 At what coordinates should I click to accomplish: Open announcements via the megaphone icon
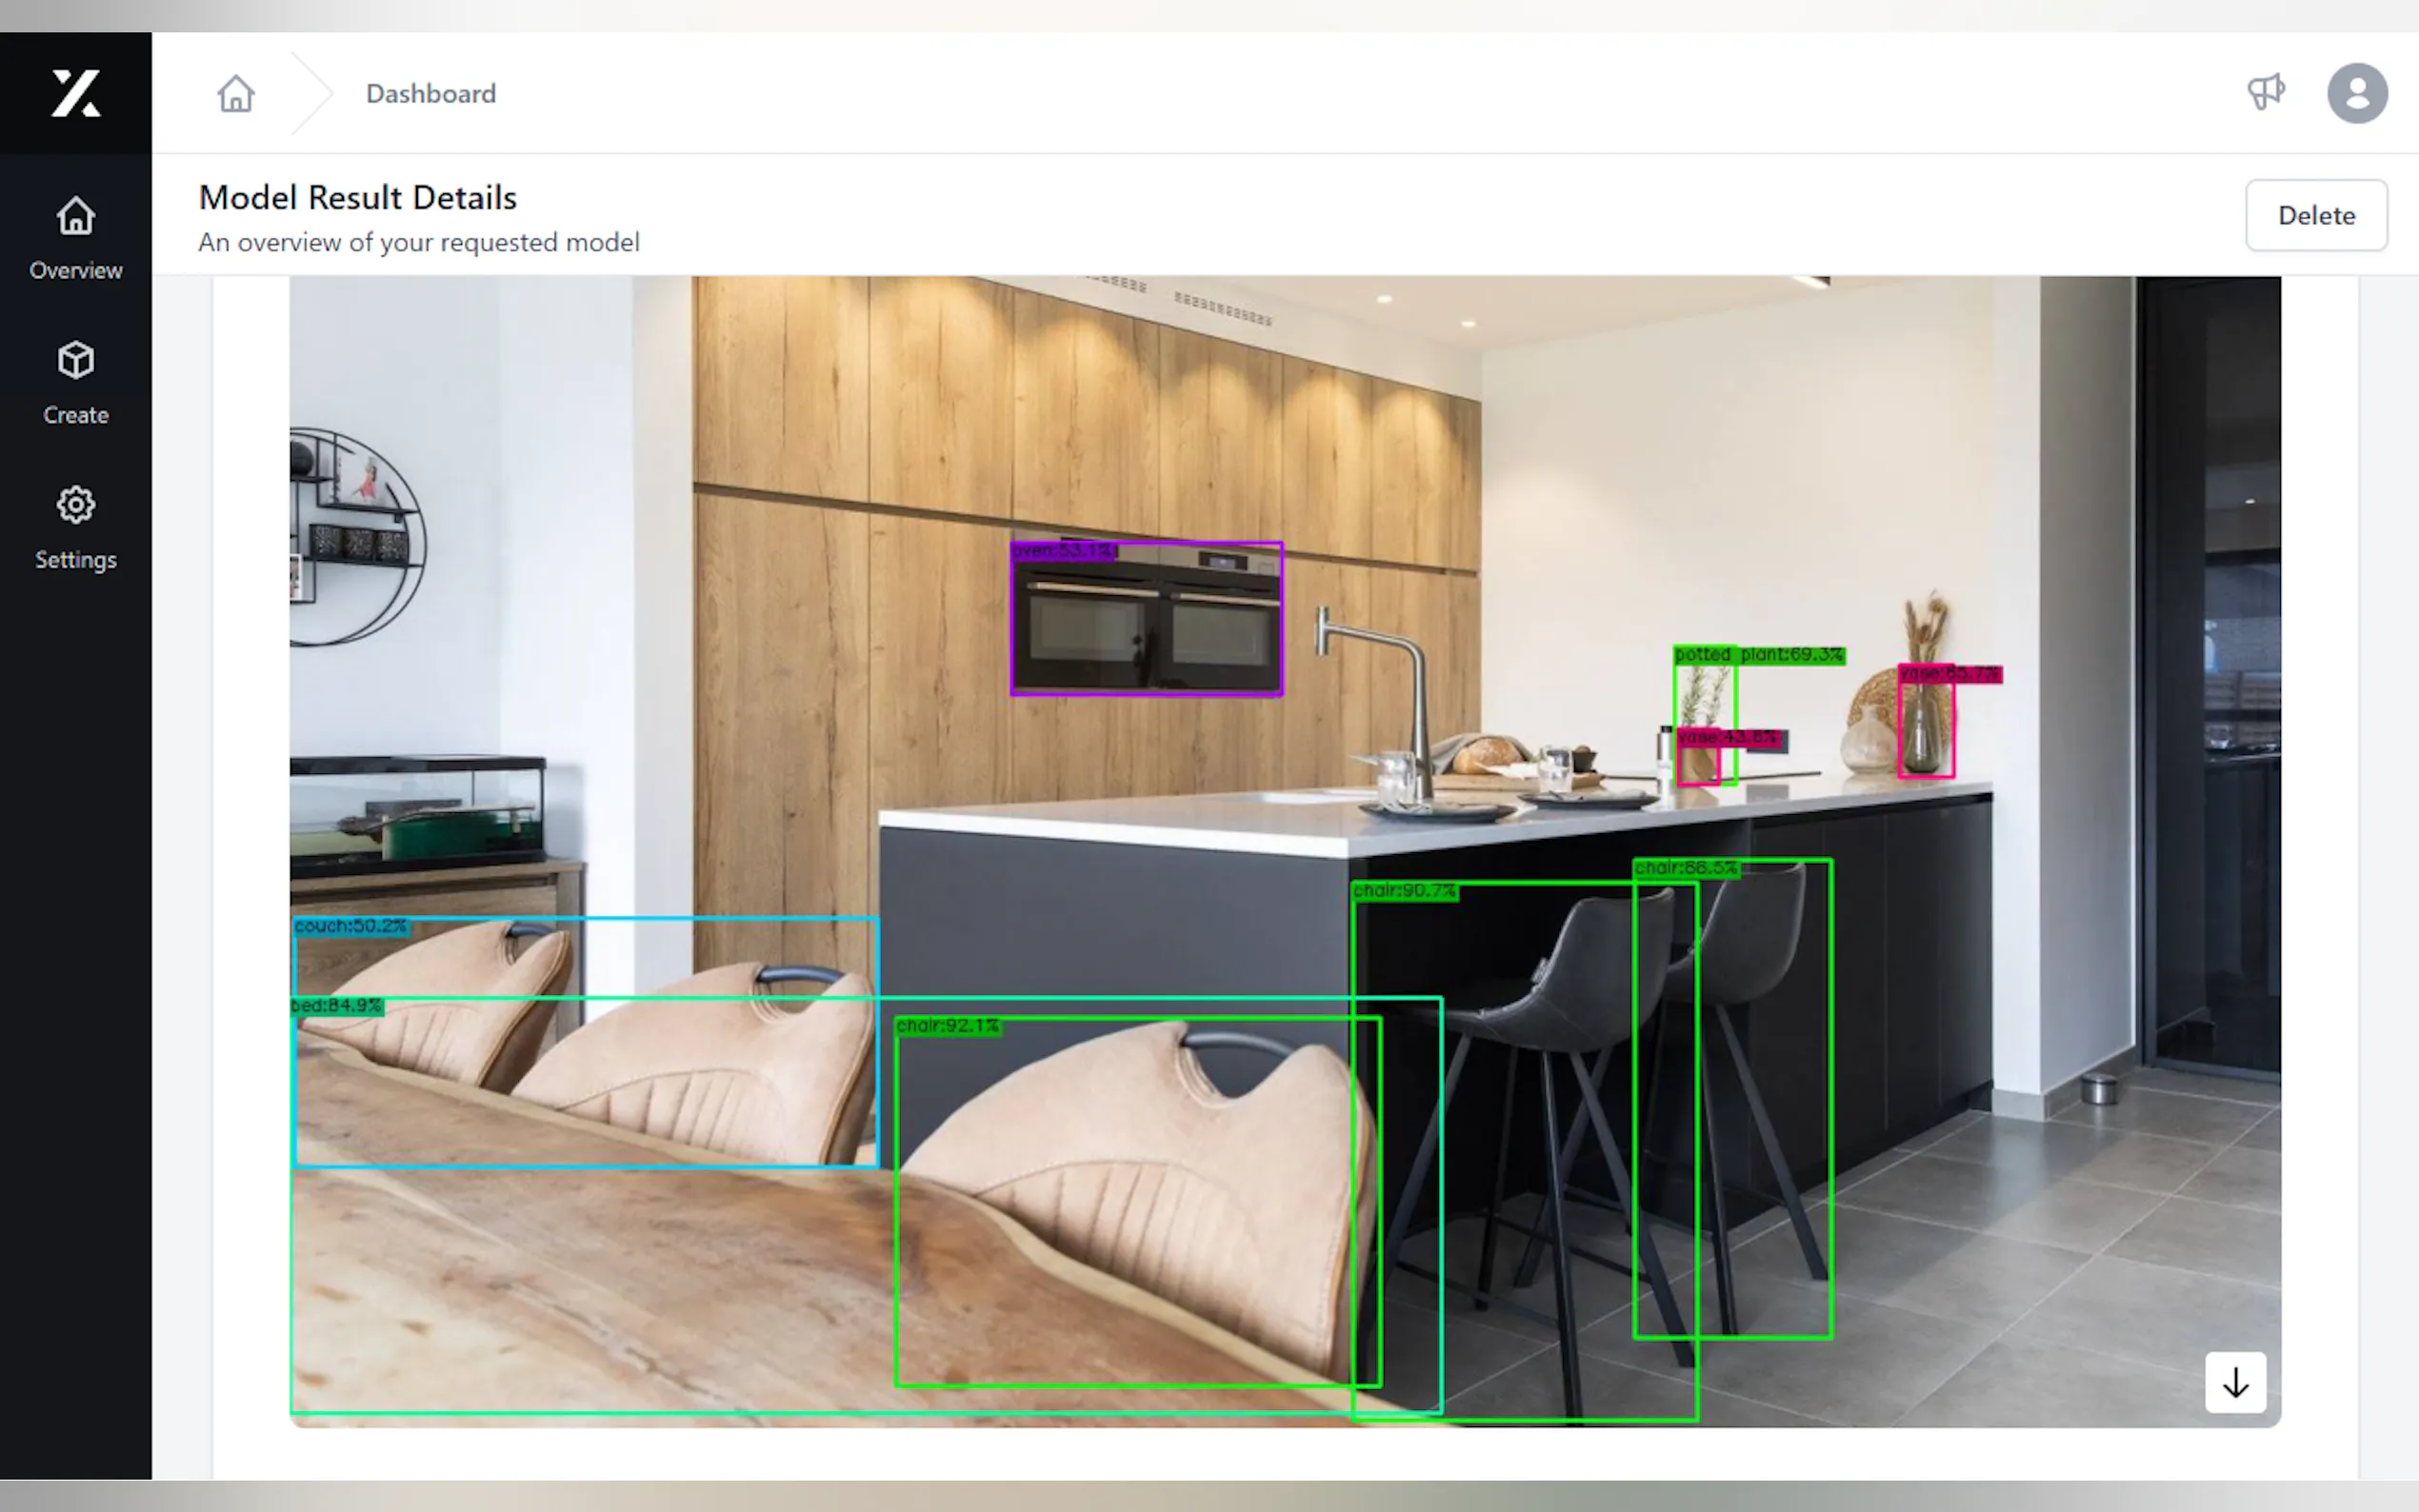click(2265, 93)
